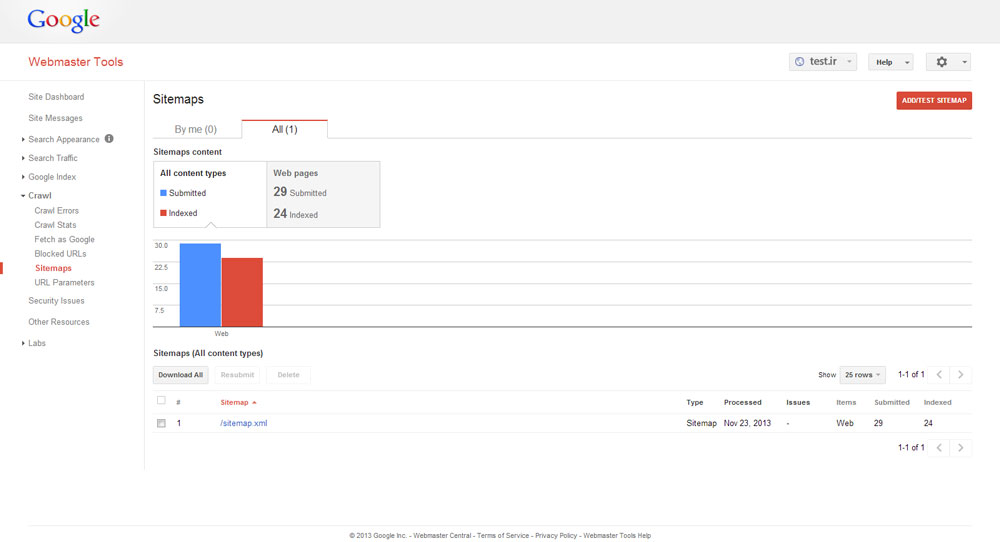This screenshot has height=542, width=1000.
Task: Tick the checkbox for /sitemap.xml row
Action: click(161, 423)
